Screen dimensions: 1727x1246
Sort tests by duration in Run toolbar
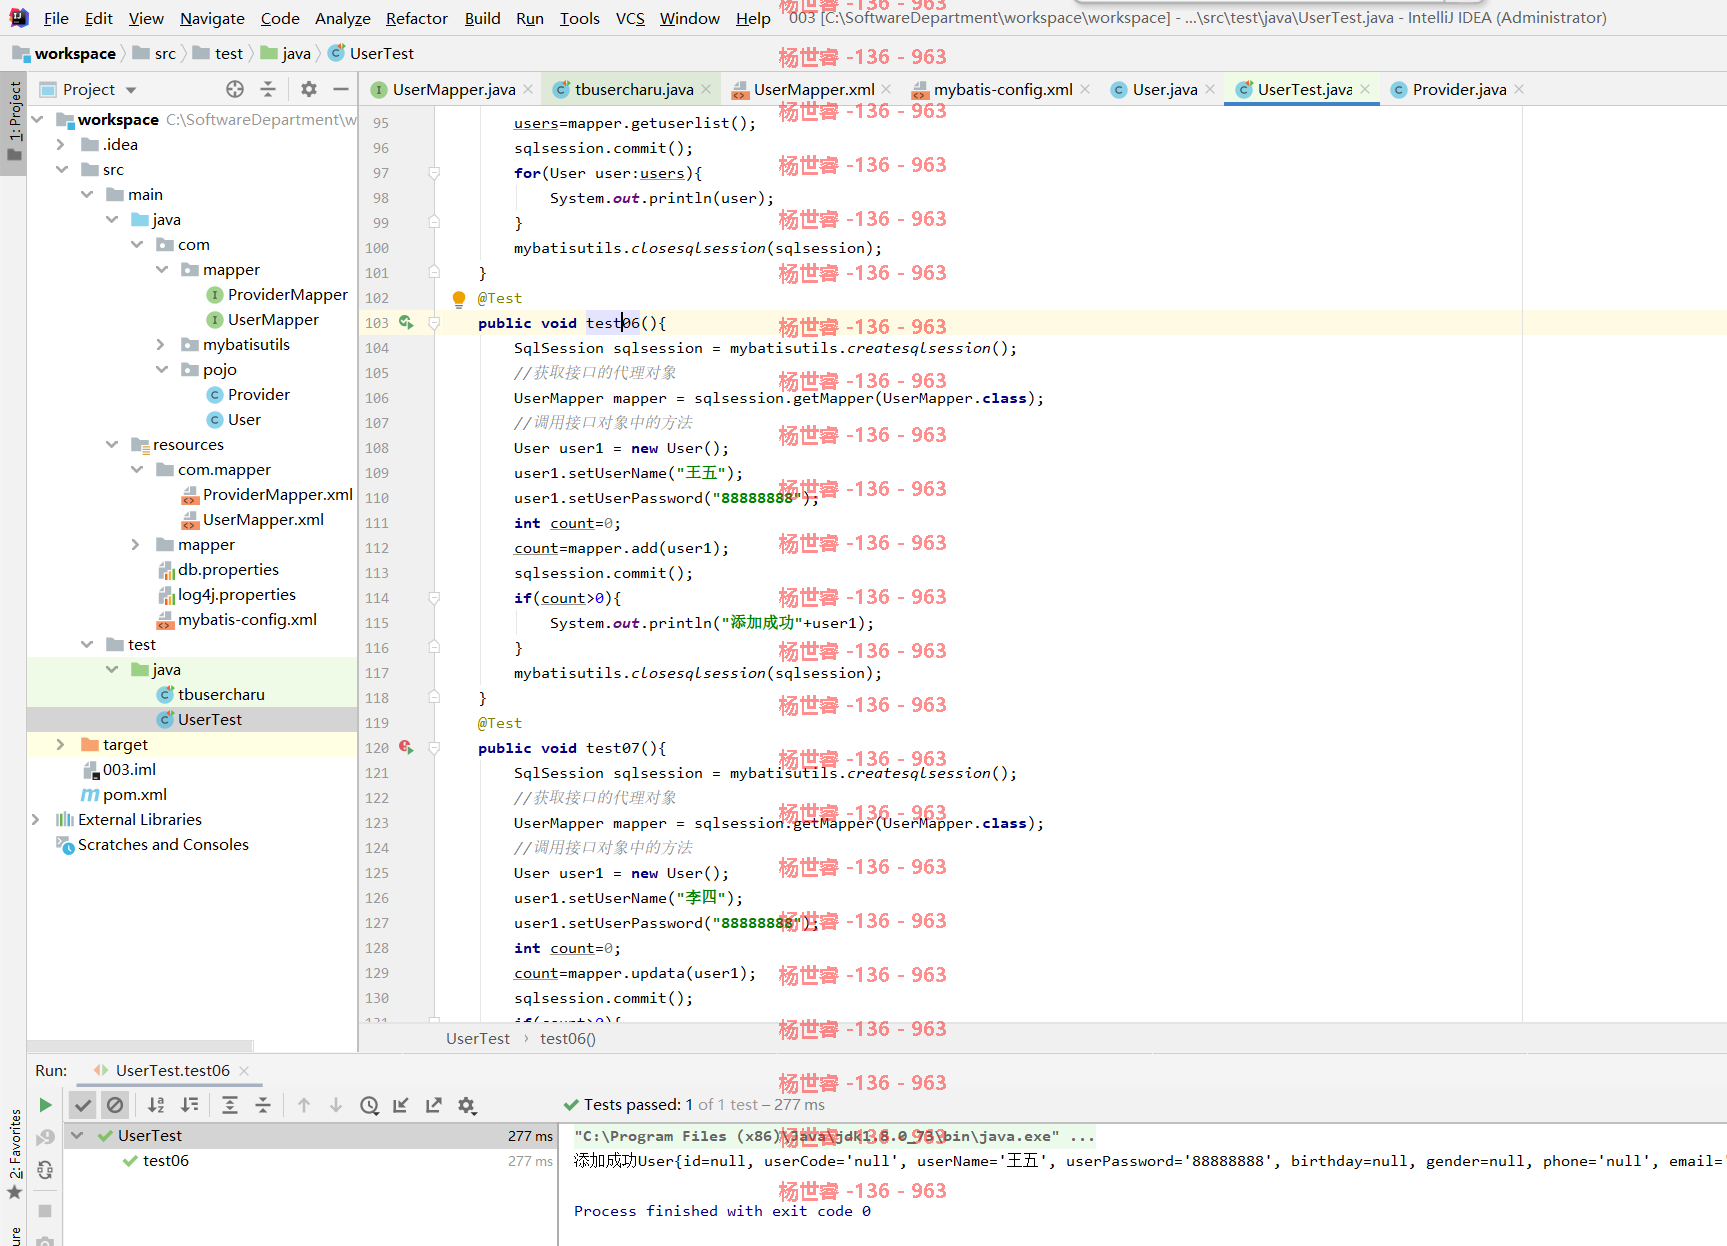(x=189, y=1105)
